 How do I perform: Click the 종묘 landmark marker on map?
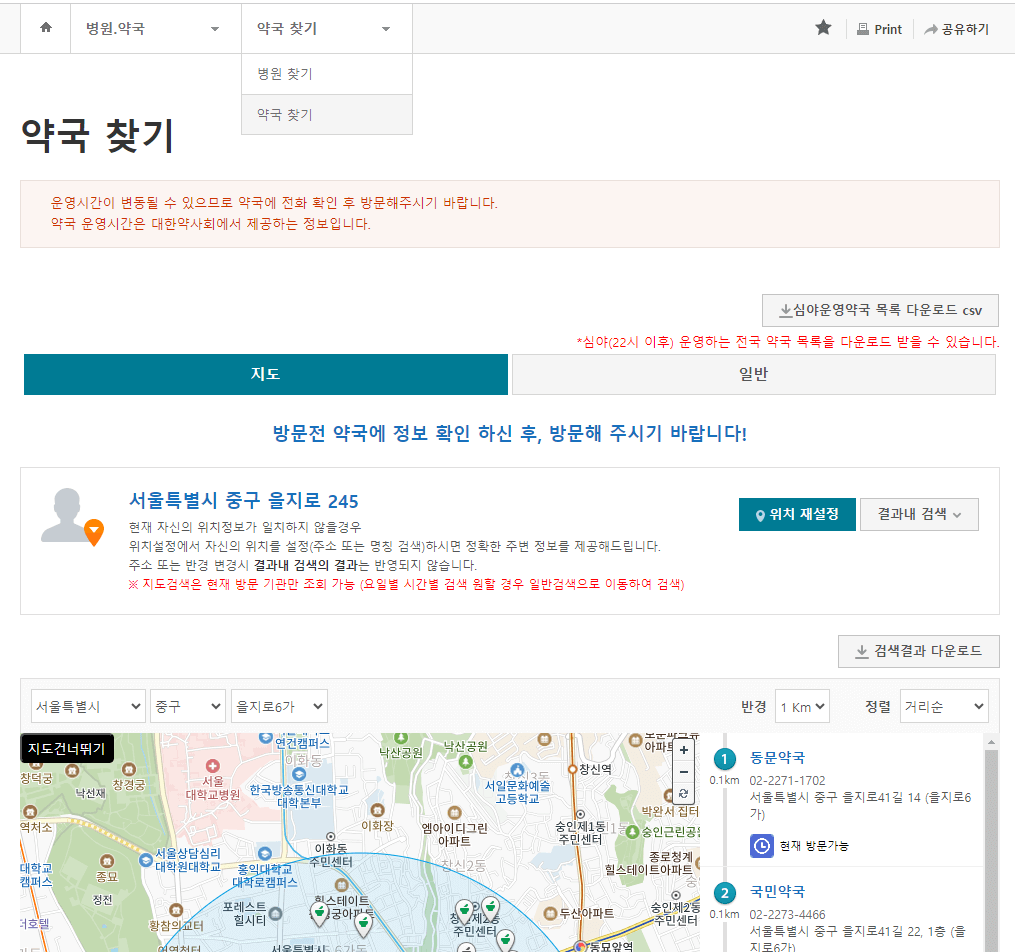point(107,861)
